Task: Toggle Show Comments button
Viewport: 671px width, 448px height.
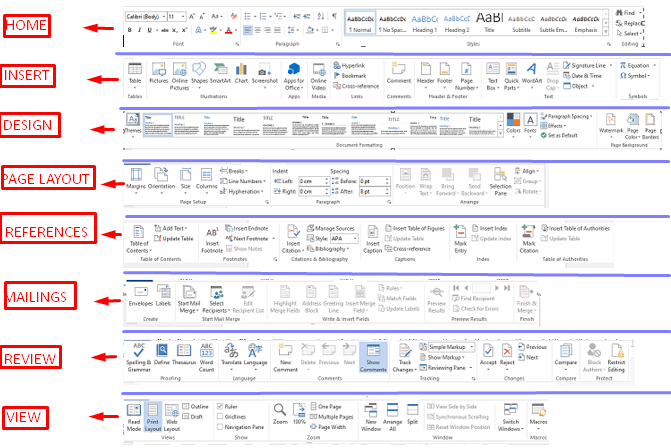Action: [x=373, y=358]
